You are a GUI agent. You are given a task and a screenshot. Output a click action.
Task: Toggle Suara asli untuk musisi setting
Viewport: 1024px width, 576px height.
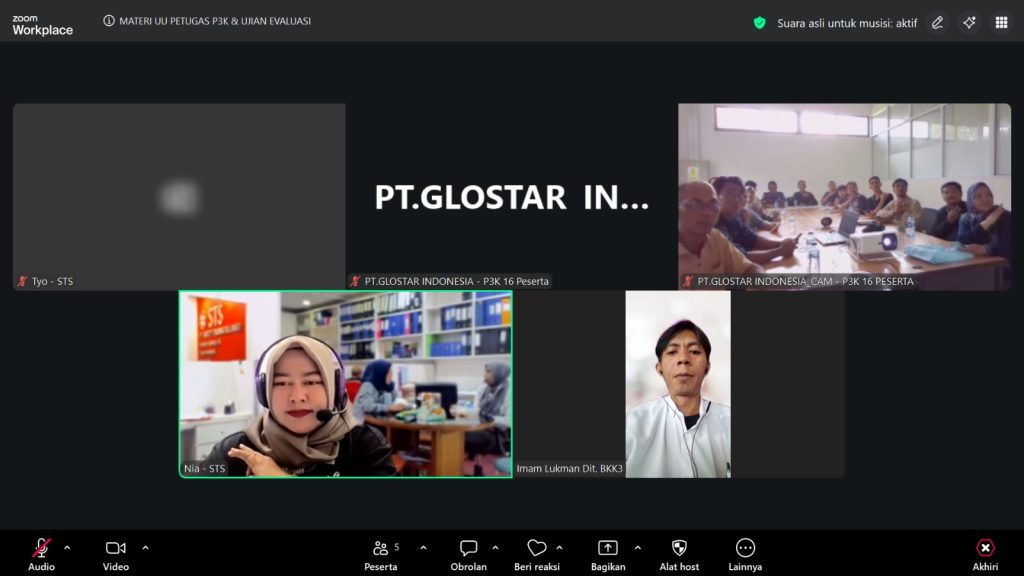pos(846,22)
